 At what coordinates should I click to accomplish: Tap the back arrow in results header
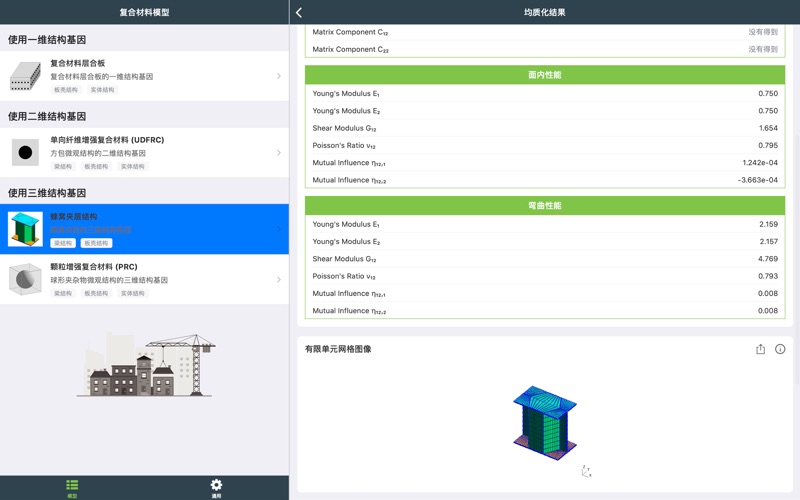click(299, 12)
